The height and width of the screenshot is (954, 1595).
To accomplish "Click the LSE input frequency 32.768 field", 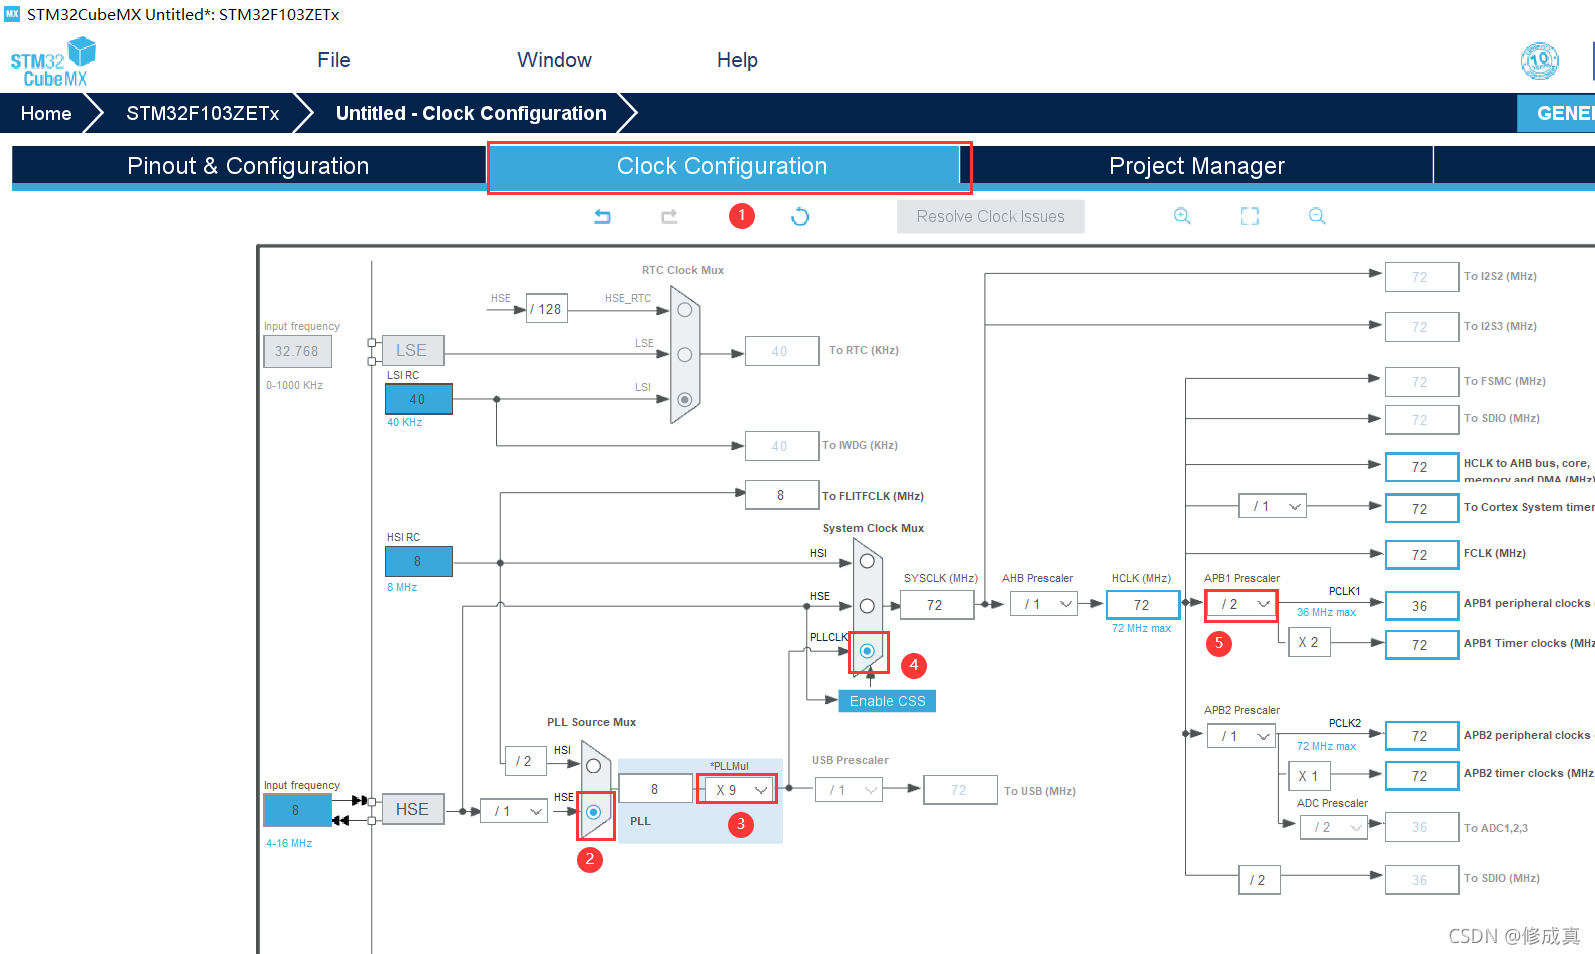I will (297, 351).
